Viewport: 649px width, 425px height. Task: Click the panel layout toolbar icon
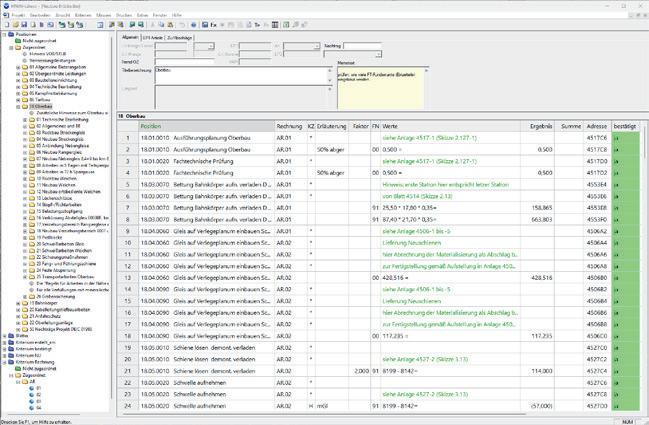(x=100, y=25)
